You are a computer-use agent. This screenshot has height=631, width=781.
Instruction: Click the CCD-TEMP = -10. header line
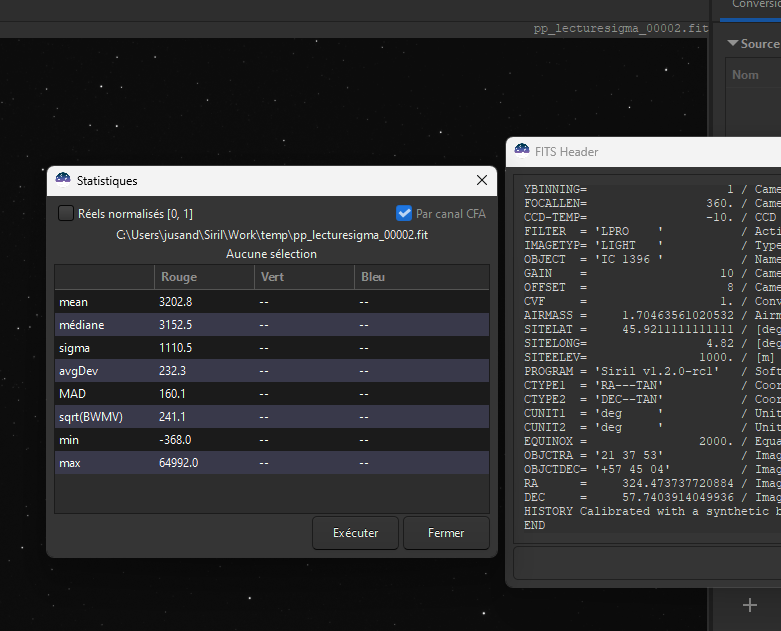coord(652,217)
